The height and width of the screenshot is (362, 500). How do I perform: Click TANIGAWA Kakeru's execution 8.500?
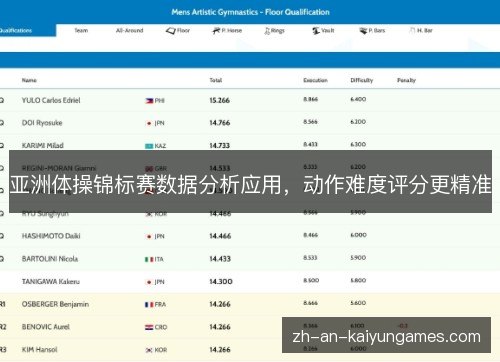311,280
